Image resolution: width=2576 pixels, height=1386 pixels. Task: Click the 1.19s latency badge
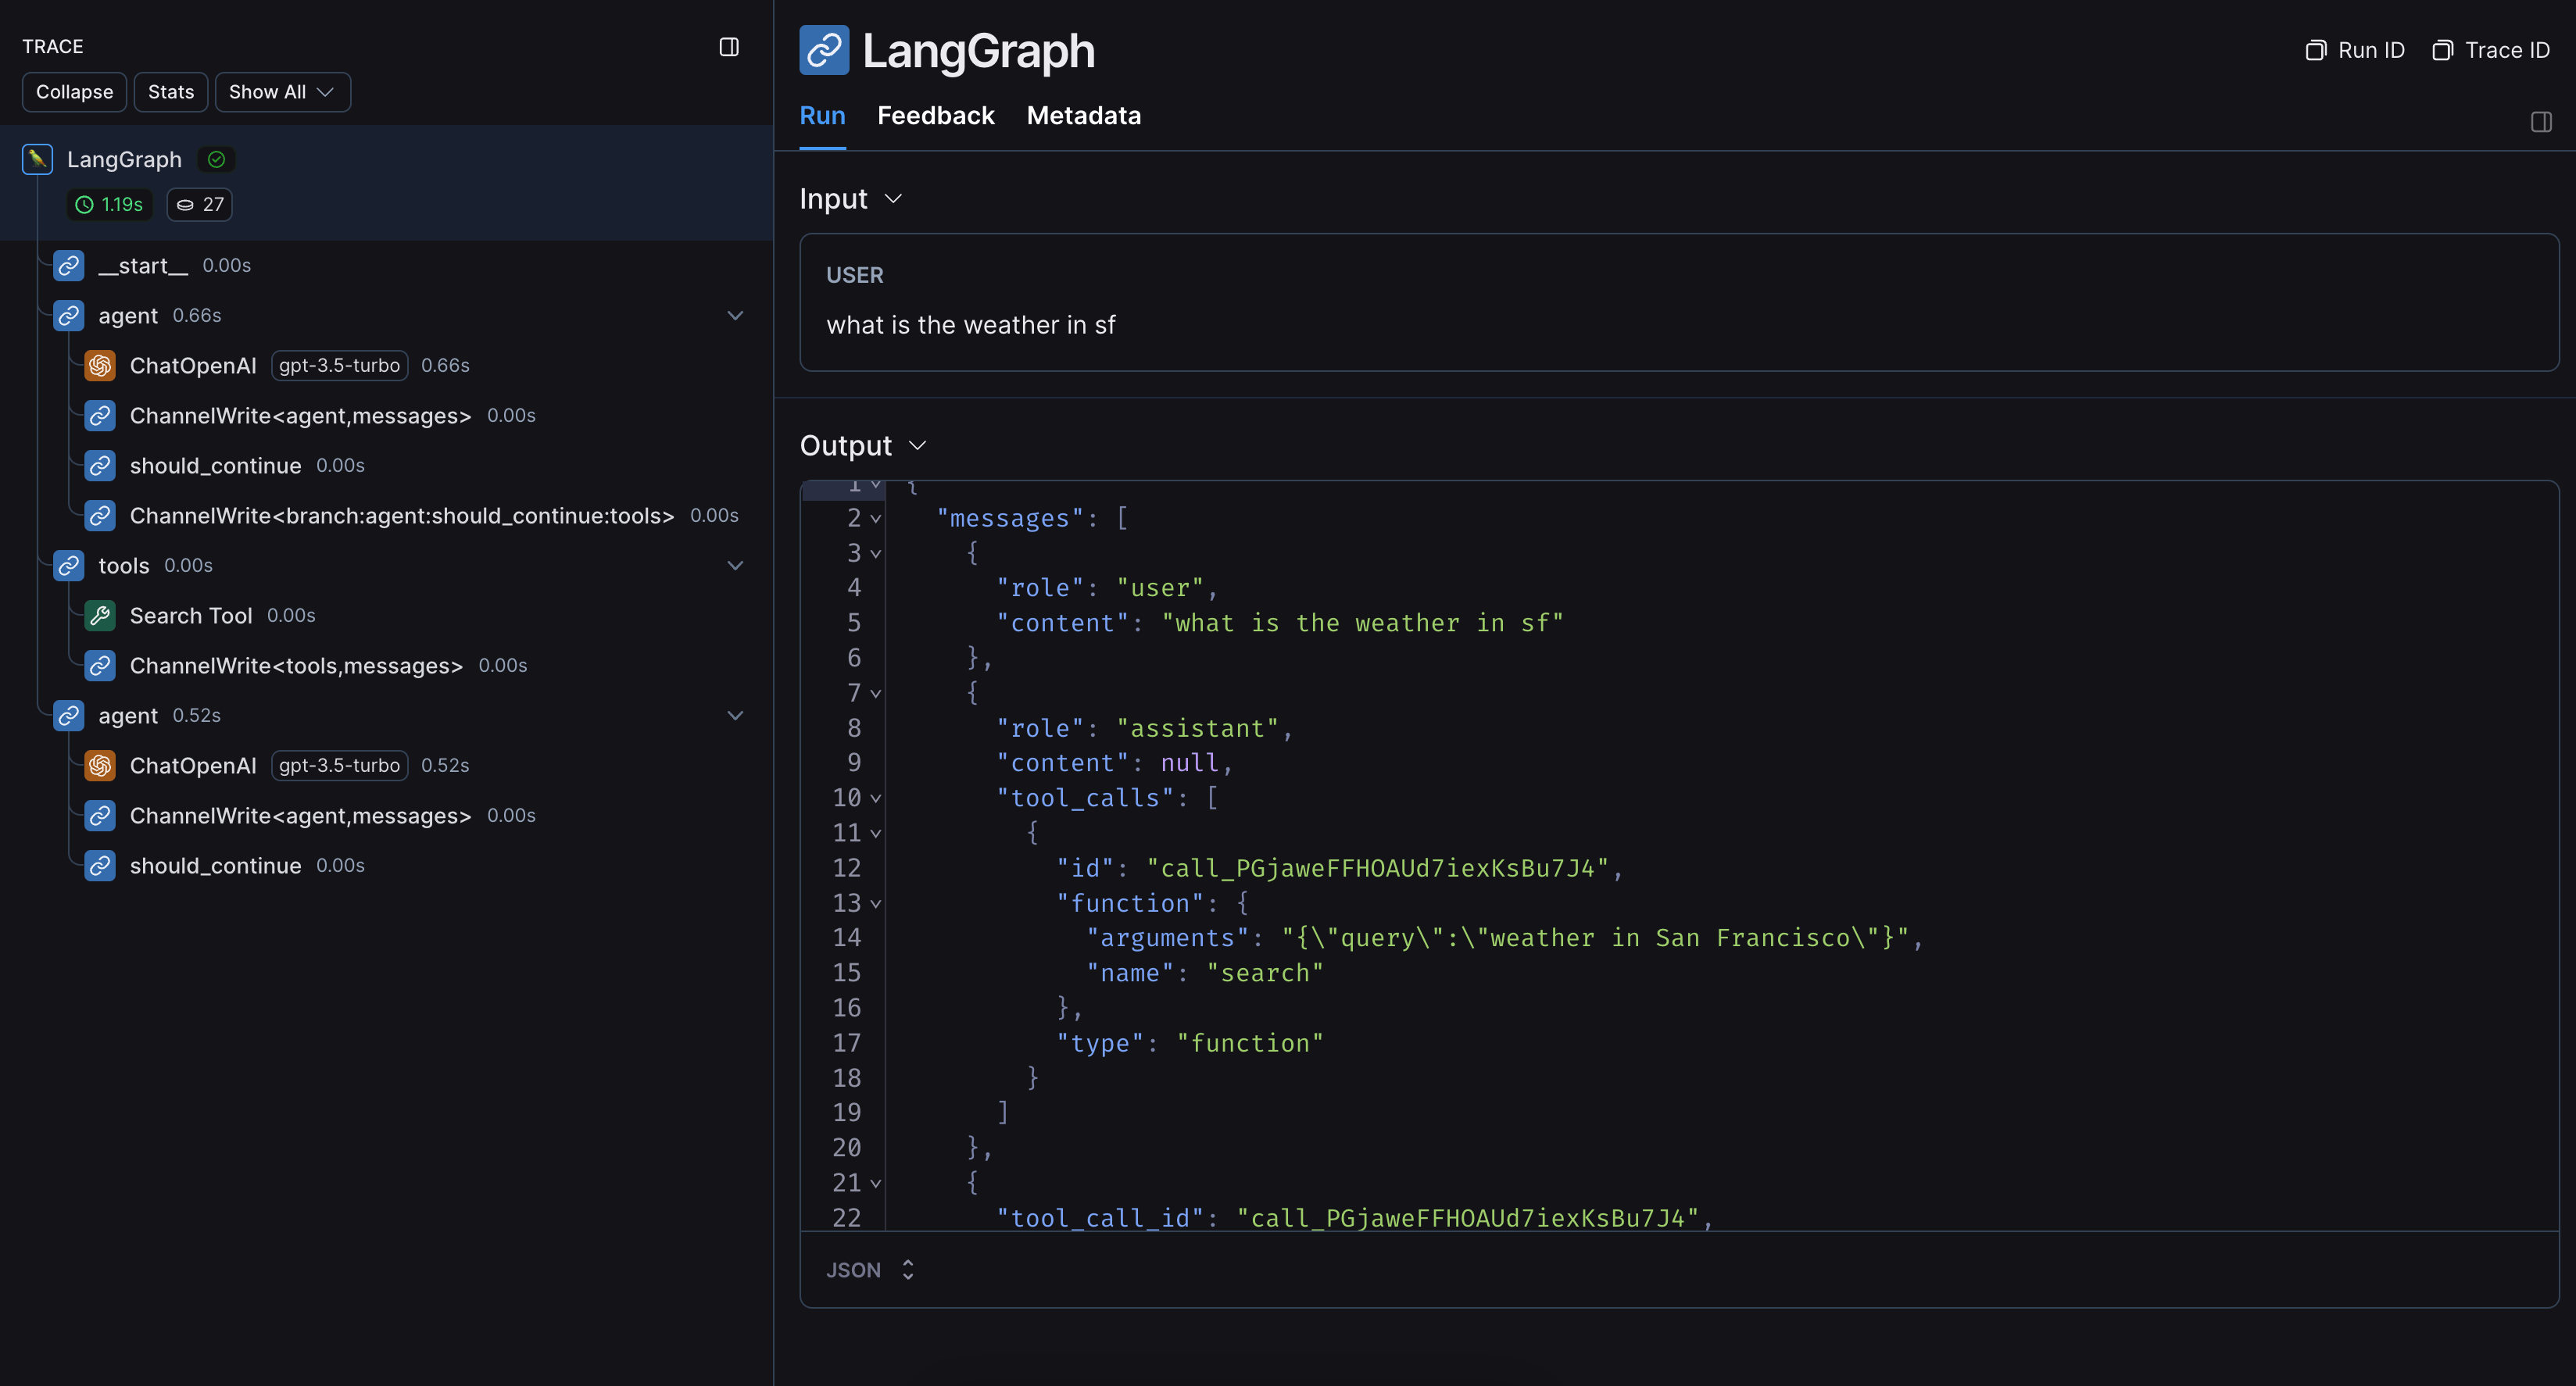tap(110, 204)
